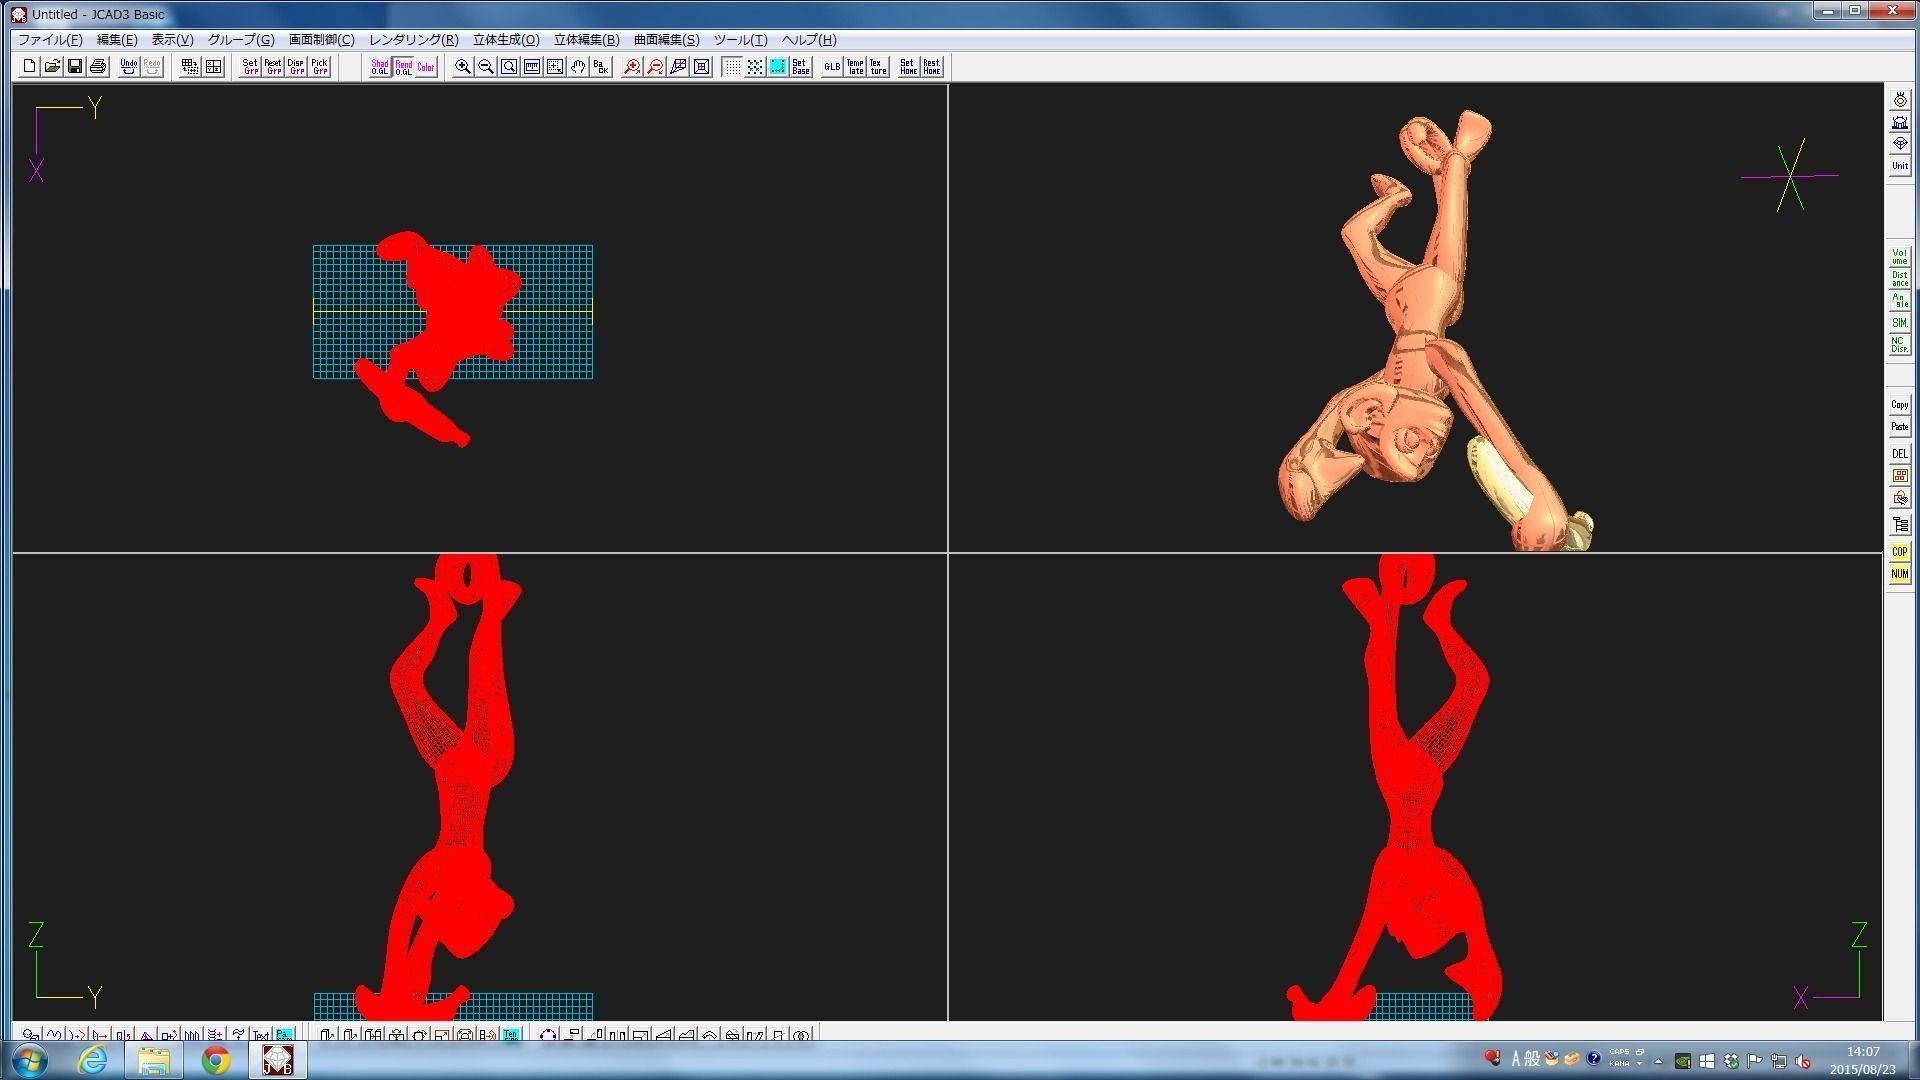1920x1080 pixels.
Task: Open the ファイル(F) menu
Action: pyautogui.click(x=50, y=40)
